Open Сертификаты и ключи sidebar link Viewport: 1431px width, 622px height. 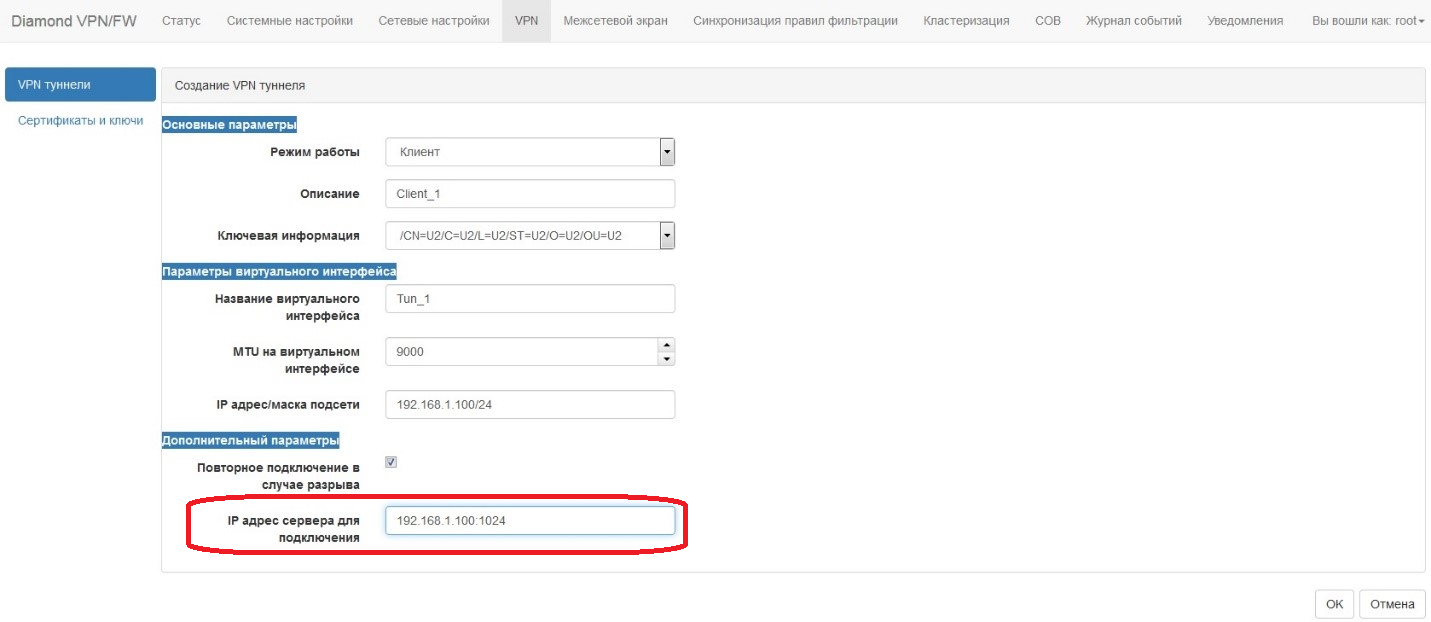[x=80, y=121]
